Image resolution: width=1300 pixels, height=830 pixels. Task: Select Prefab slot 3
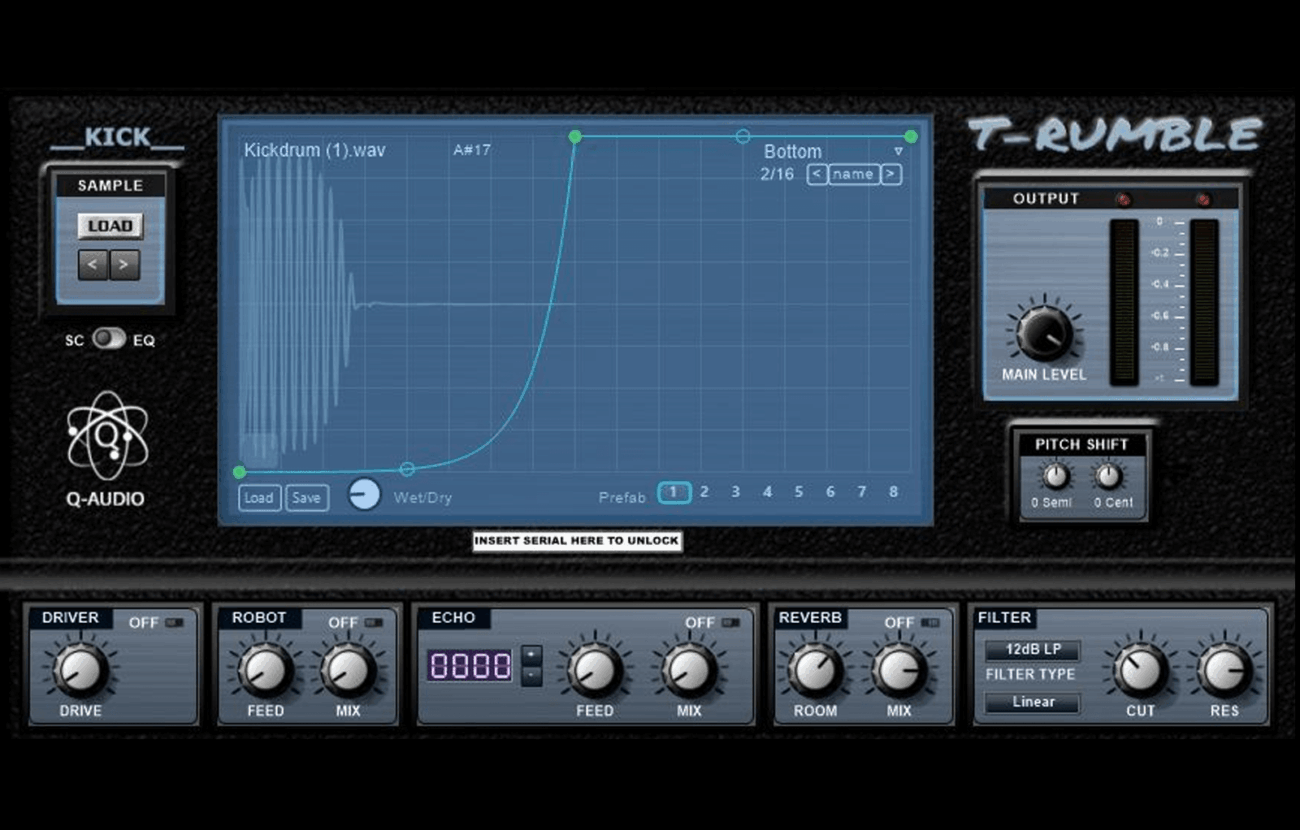point(736,492)
